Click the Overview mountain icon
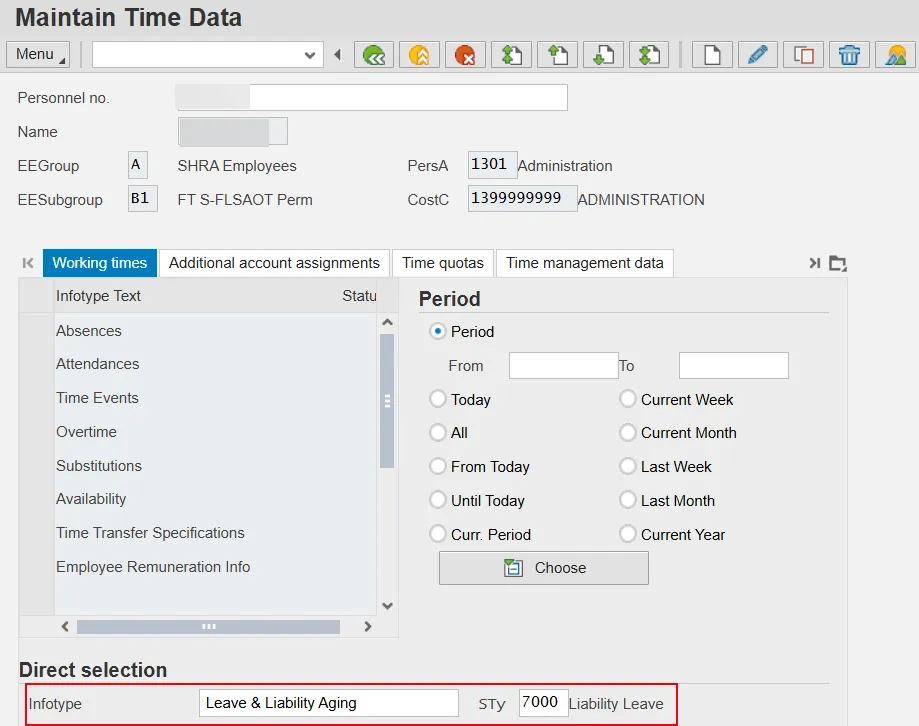Screen dimensions: 919x726 click(x=895, y=55)
